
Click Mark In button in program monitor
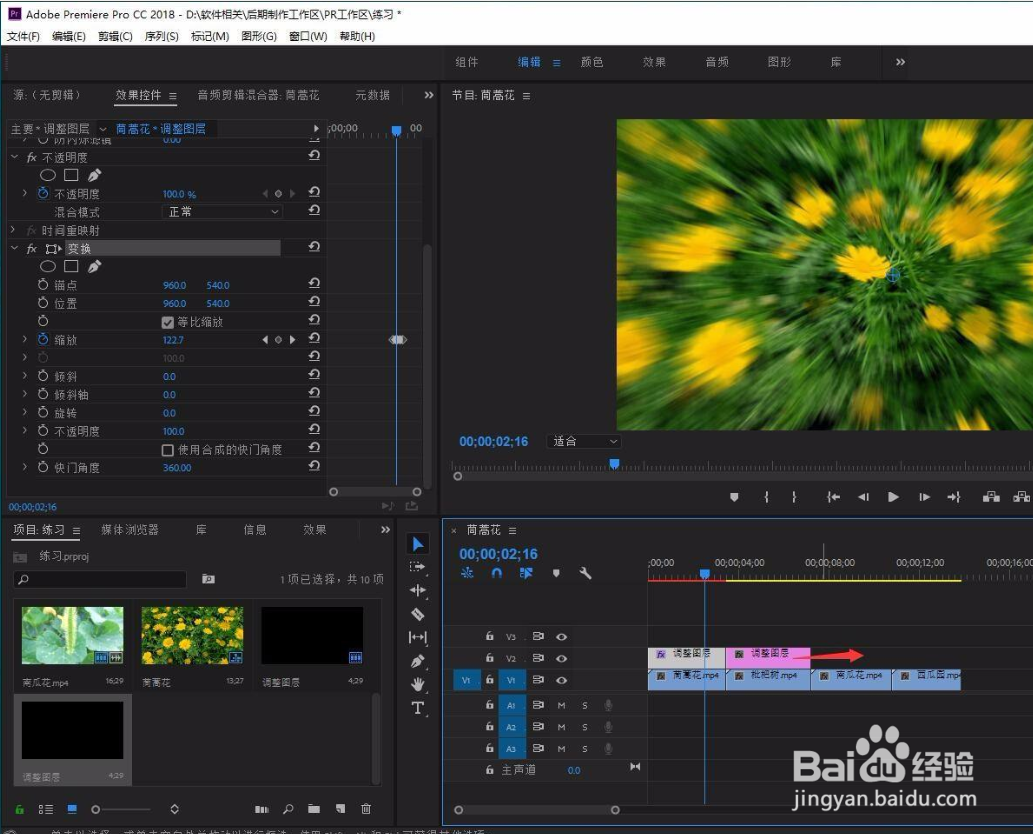click(x=766, y=497)
